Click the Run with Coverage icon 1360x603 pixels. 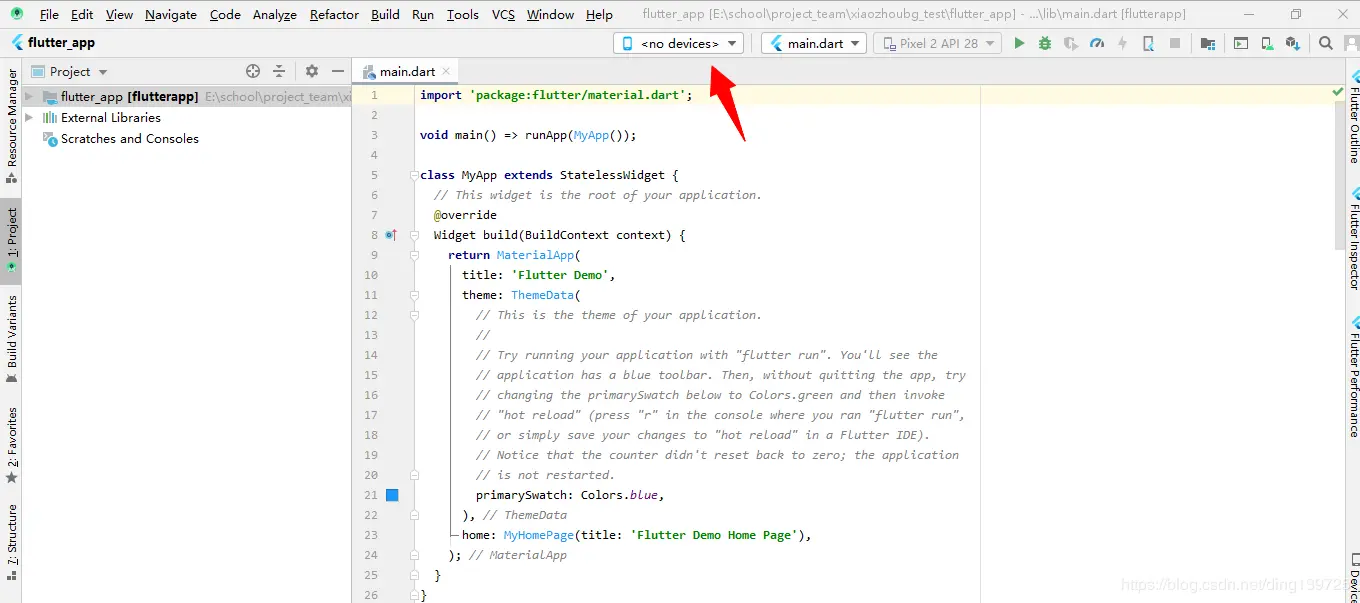(1071, 43)
